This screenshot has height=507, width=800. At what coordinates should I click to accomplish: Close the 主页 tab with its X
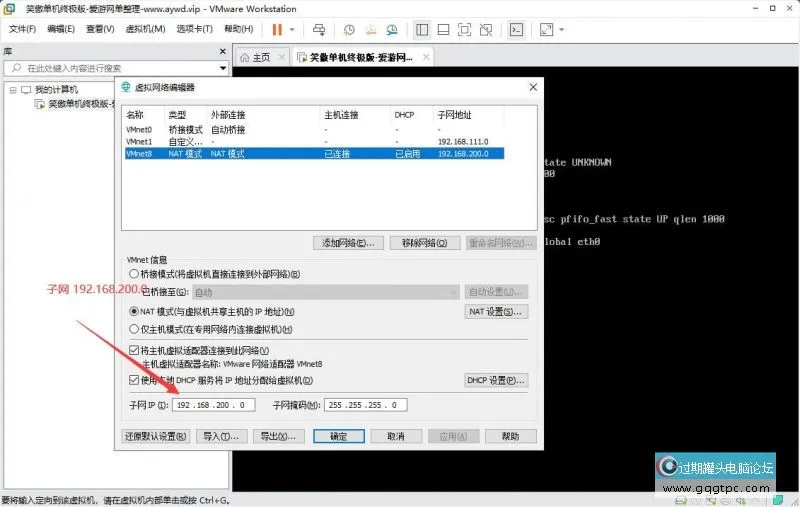[282, 58]
